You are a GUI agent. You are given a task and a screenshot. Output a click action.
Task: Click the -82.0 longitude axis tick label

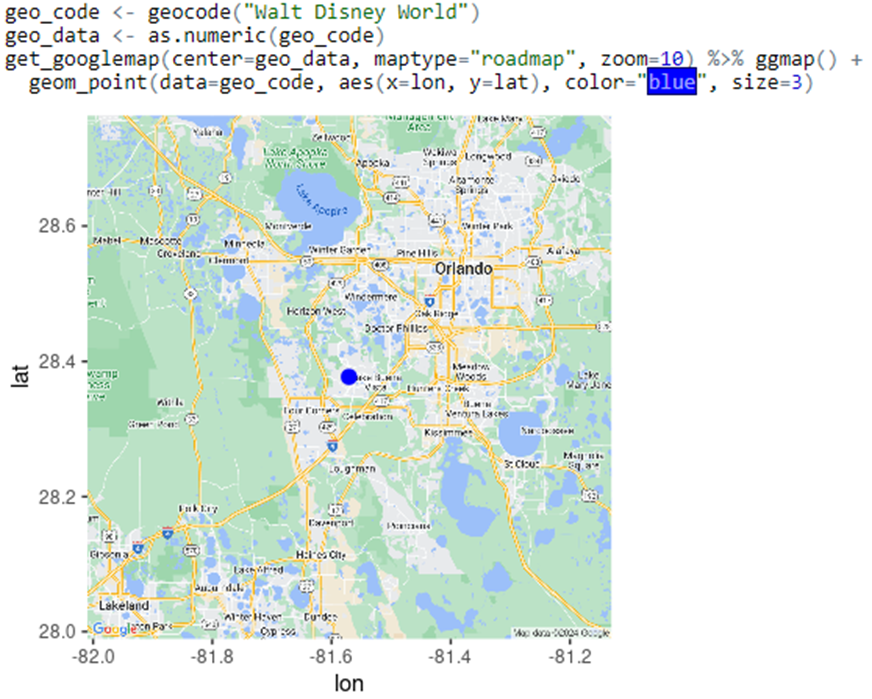click(x=93, y=657)
